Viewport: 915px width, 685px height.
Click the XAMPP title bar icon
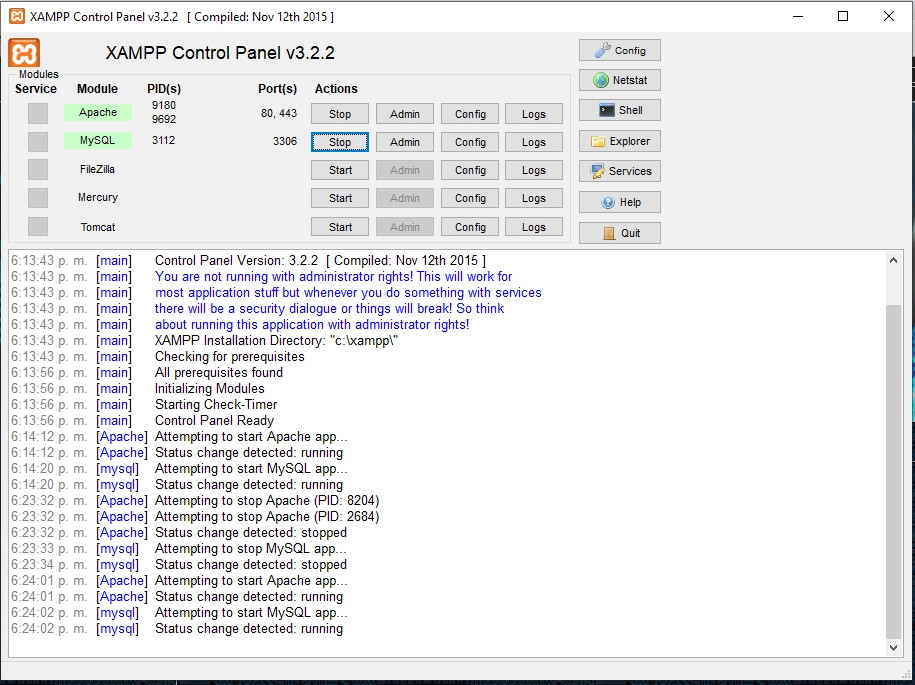[16, 16]
